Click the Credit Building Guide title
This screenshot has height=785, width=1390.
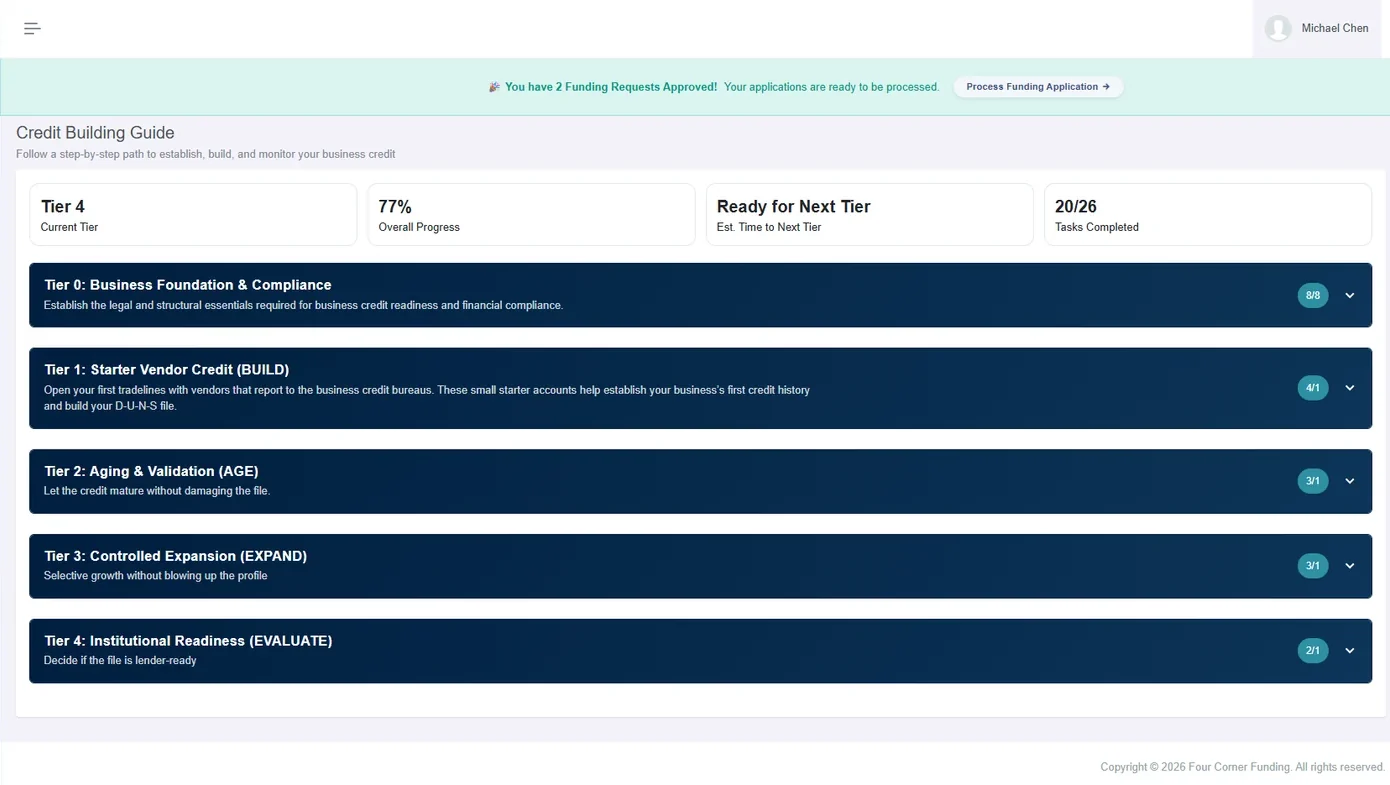(x=95, y=133)
